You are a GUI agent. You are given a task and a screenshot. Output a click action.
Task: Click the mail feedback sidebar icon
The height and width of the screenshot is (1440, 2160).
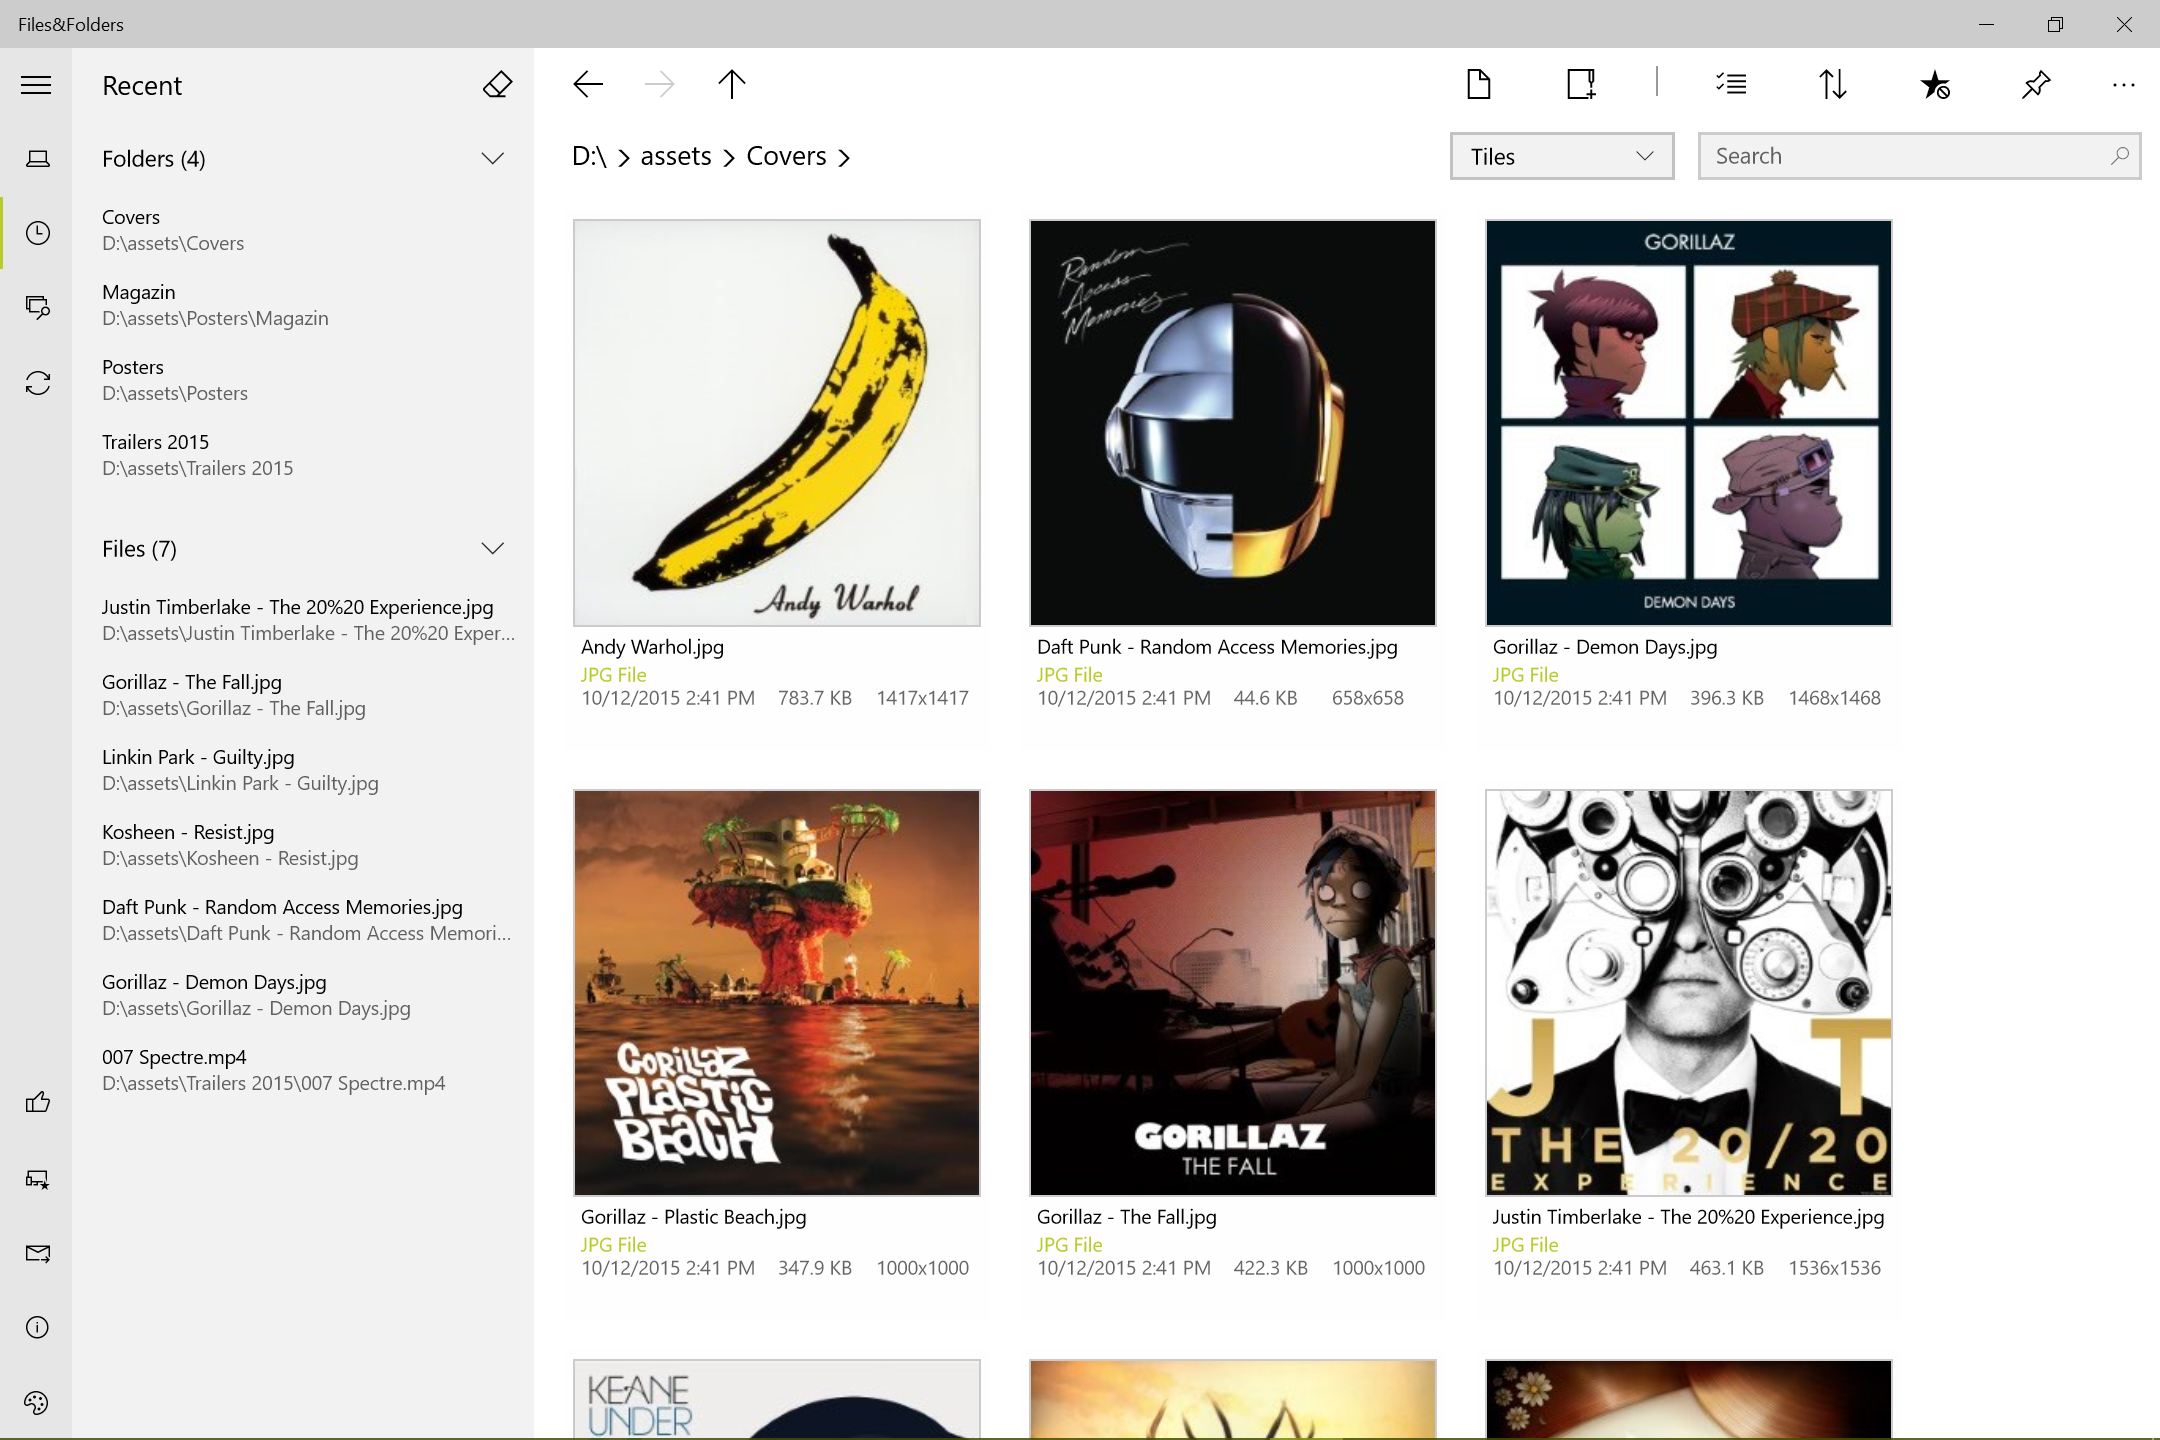(37, 1253)
